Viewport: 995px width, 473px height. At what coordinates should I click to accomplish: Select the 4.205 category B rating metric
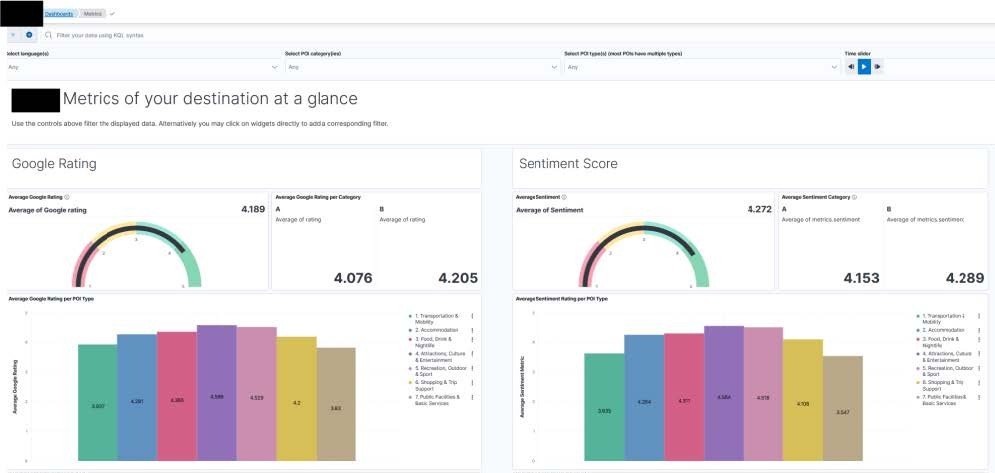coord(458,277)
